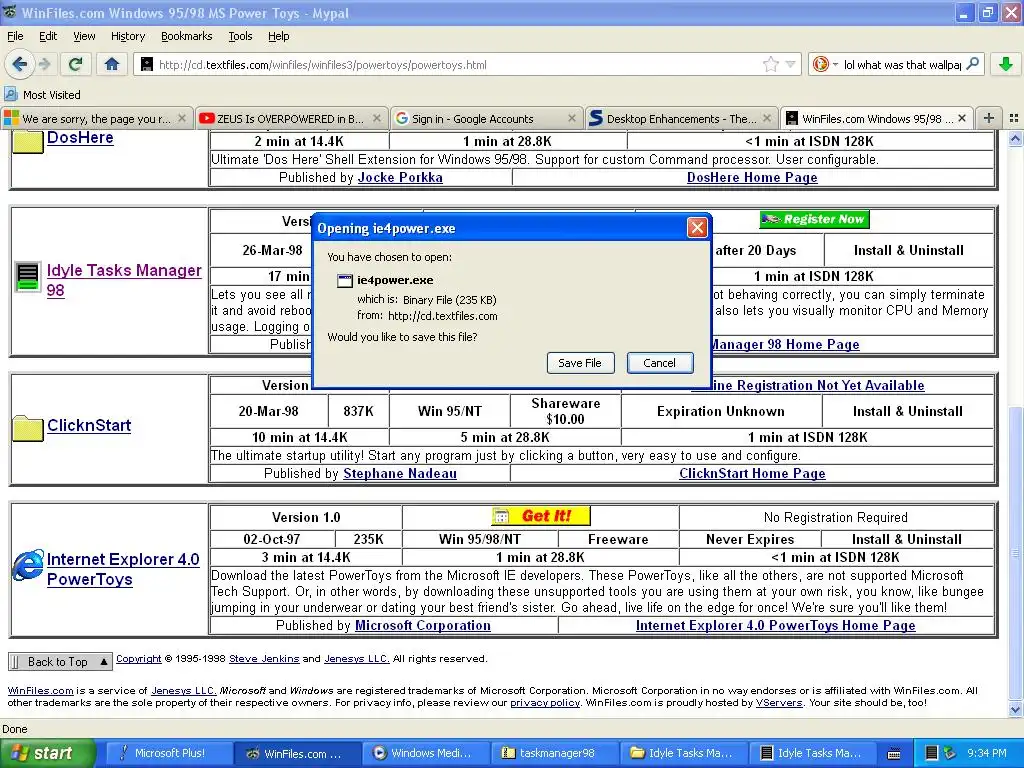Click the DosHere folder icon
This screenshot has width=1024, height=768.
pos(27,140)
